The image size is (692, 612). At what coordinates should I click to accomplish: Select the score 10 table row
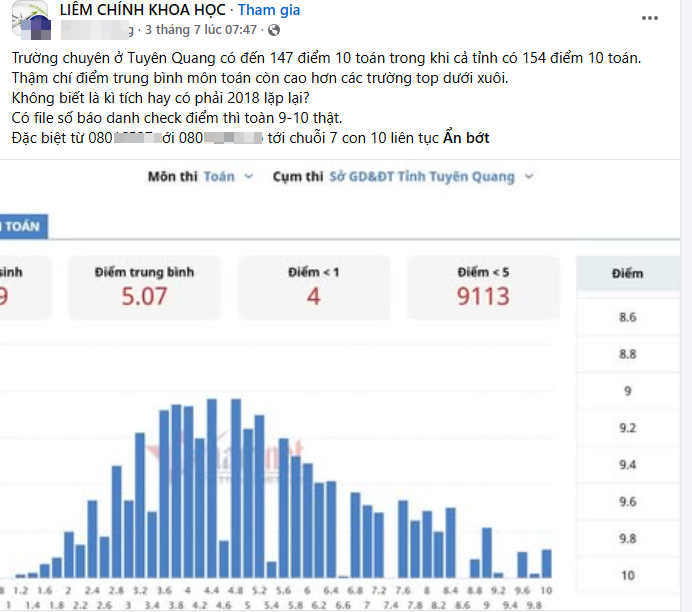628,575
